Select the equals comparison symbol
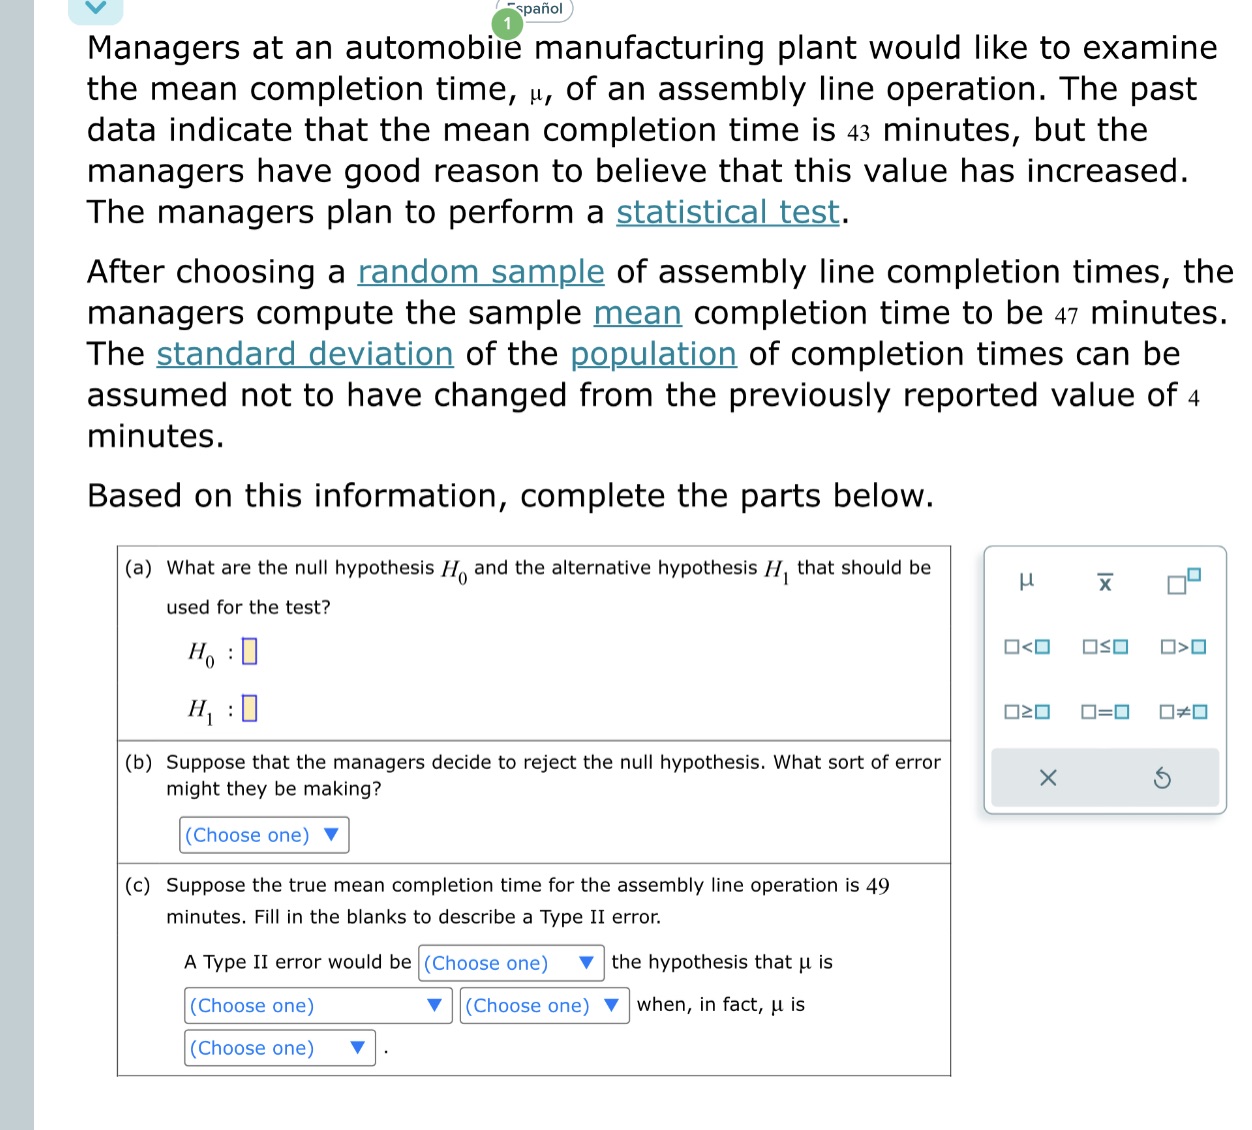This screenshot has height=1130, width=1252. (1104, 712)
